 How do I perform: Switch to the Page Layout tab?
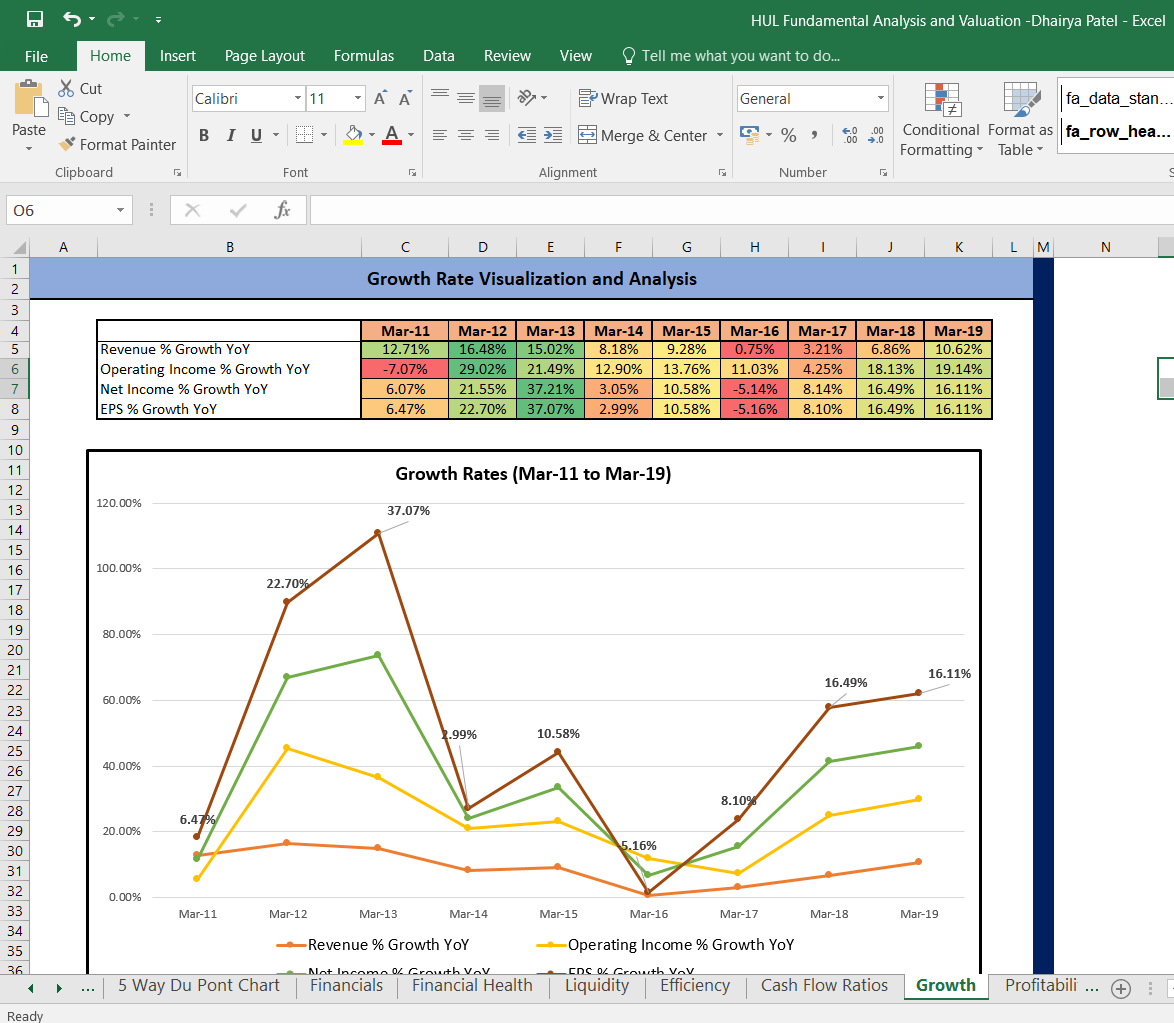point(264,56)
